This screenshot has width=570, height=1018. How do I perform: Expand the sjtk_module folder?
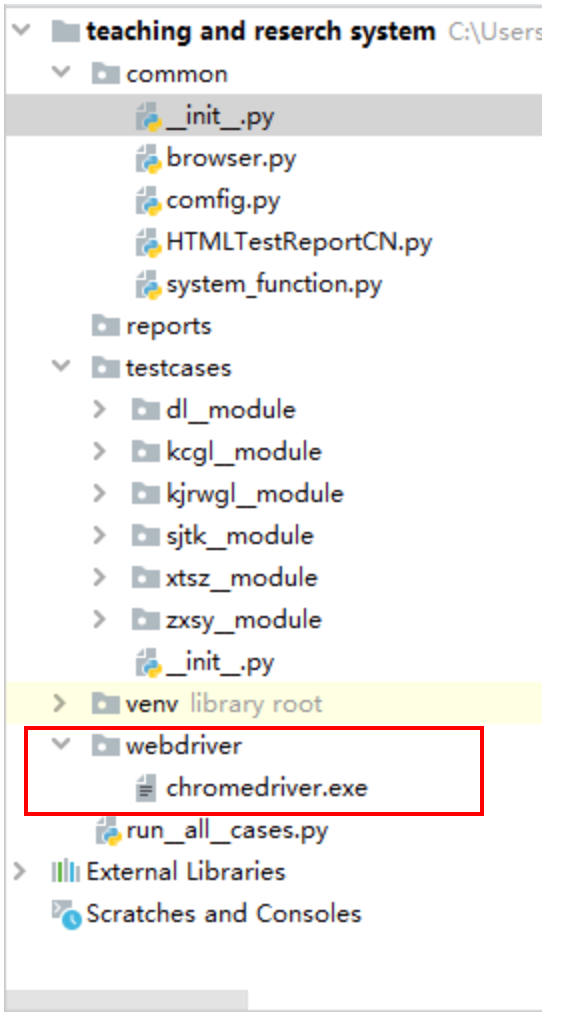pos(99,535)
